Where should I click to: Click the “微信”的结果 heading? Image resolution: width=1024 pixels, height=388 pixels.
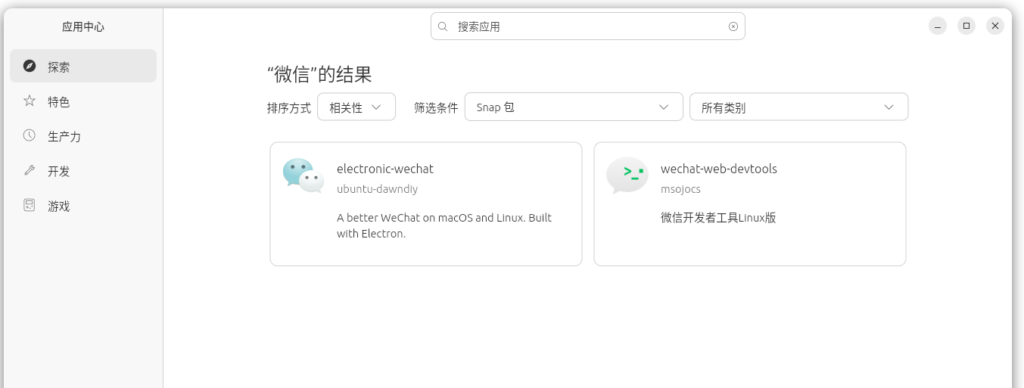click(319, 74)
